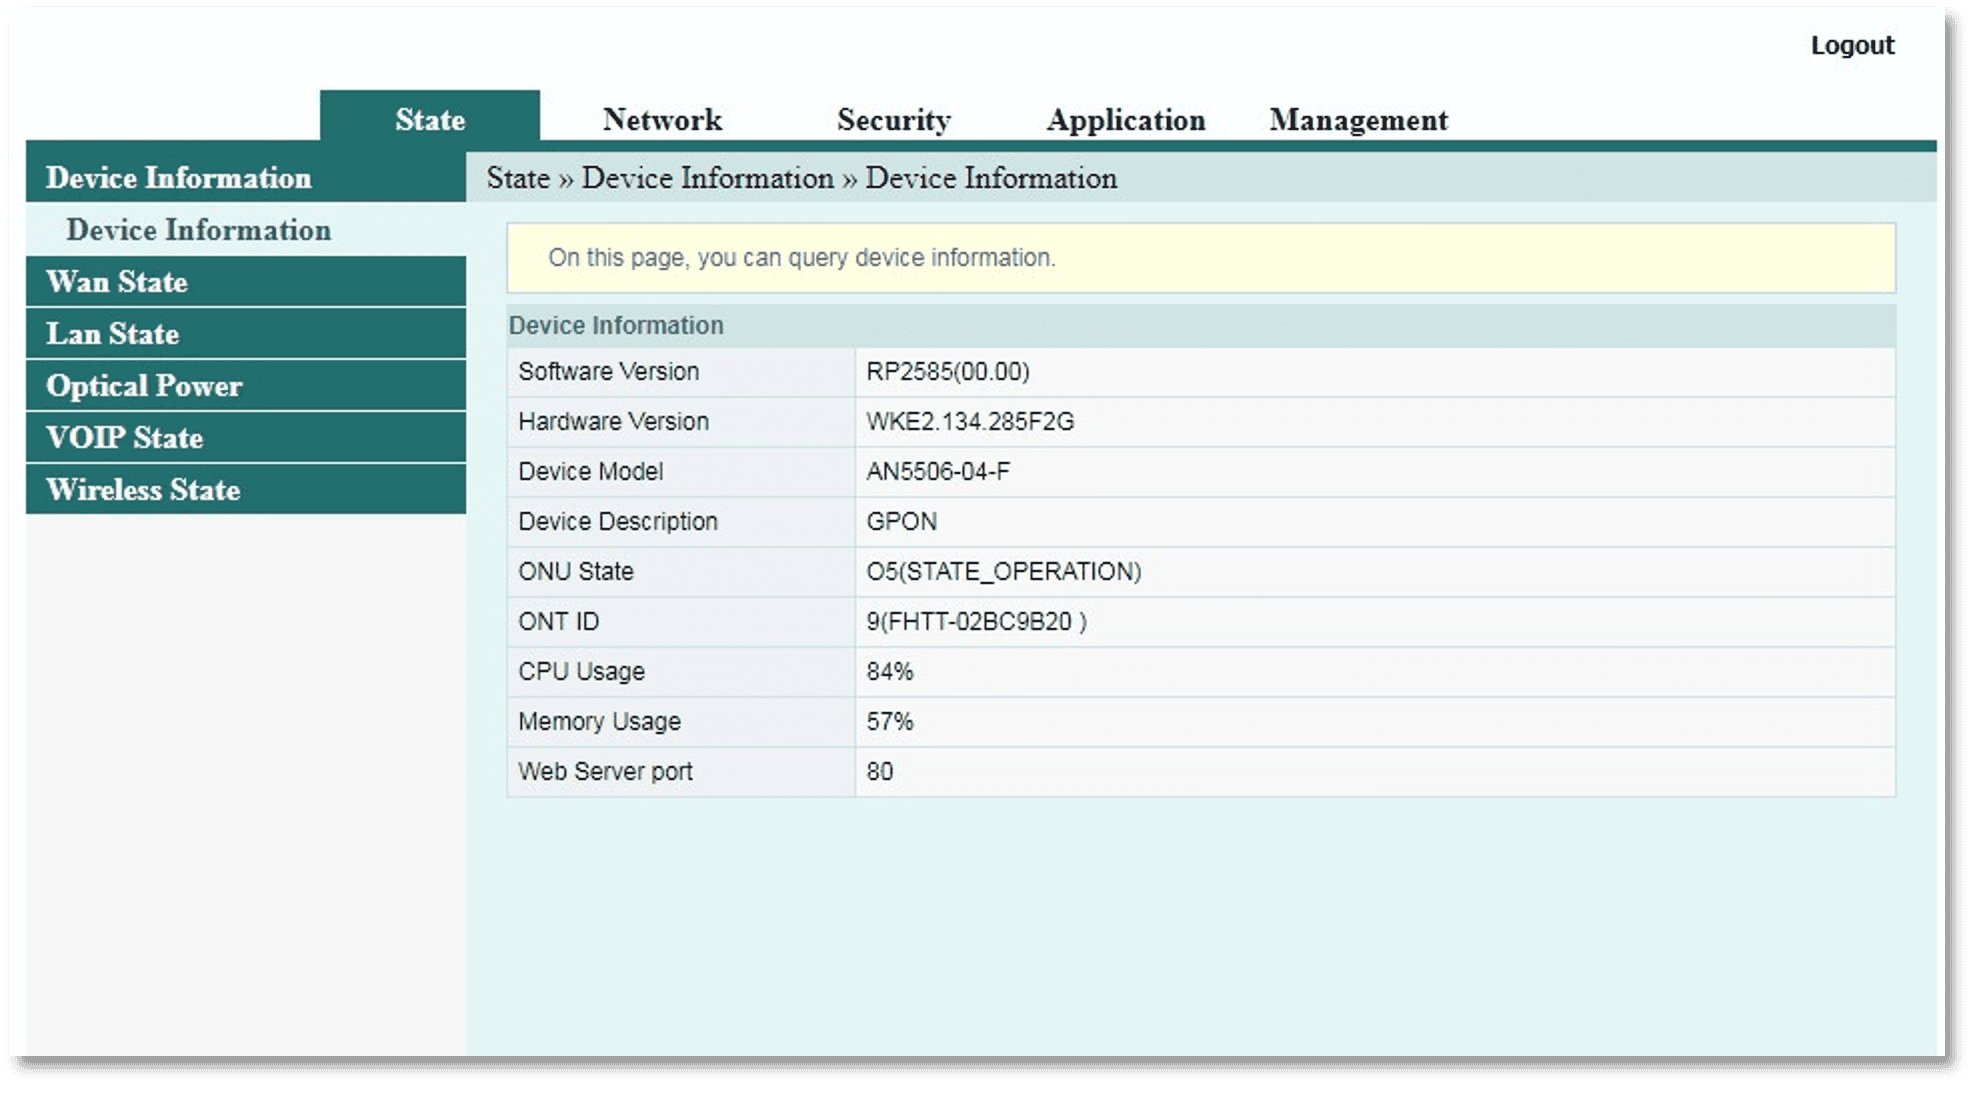View Wireless State section
Viewport: 1980px width, 1113px height.
click(x=143, y=490)
